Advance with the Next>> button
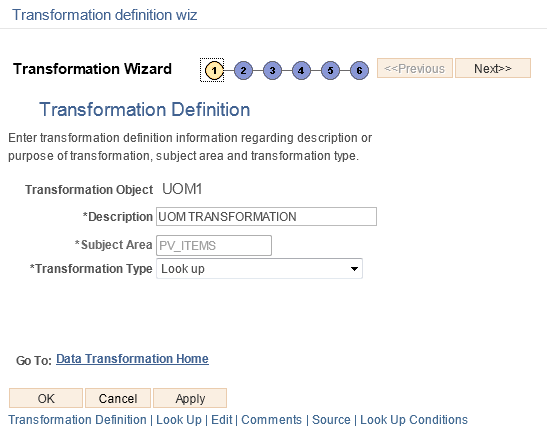This screenshot has height=442, width=547. point(493,68)
